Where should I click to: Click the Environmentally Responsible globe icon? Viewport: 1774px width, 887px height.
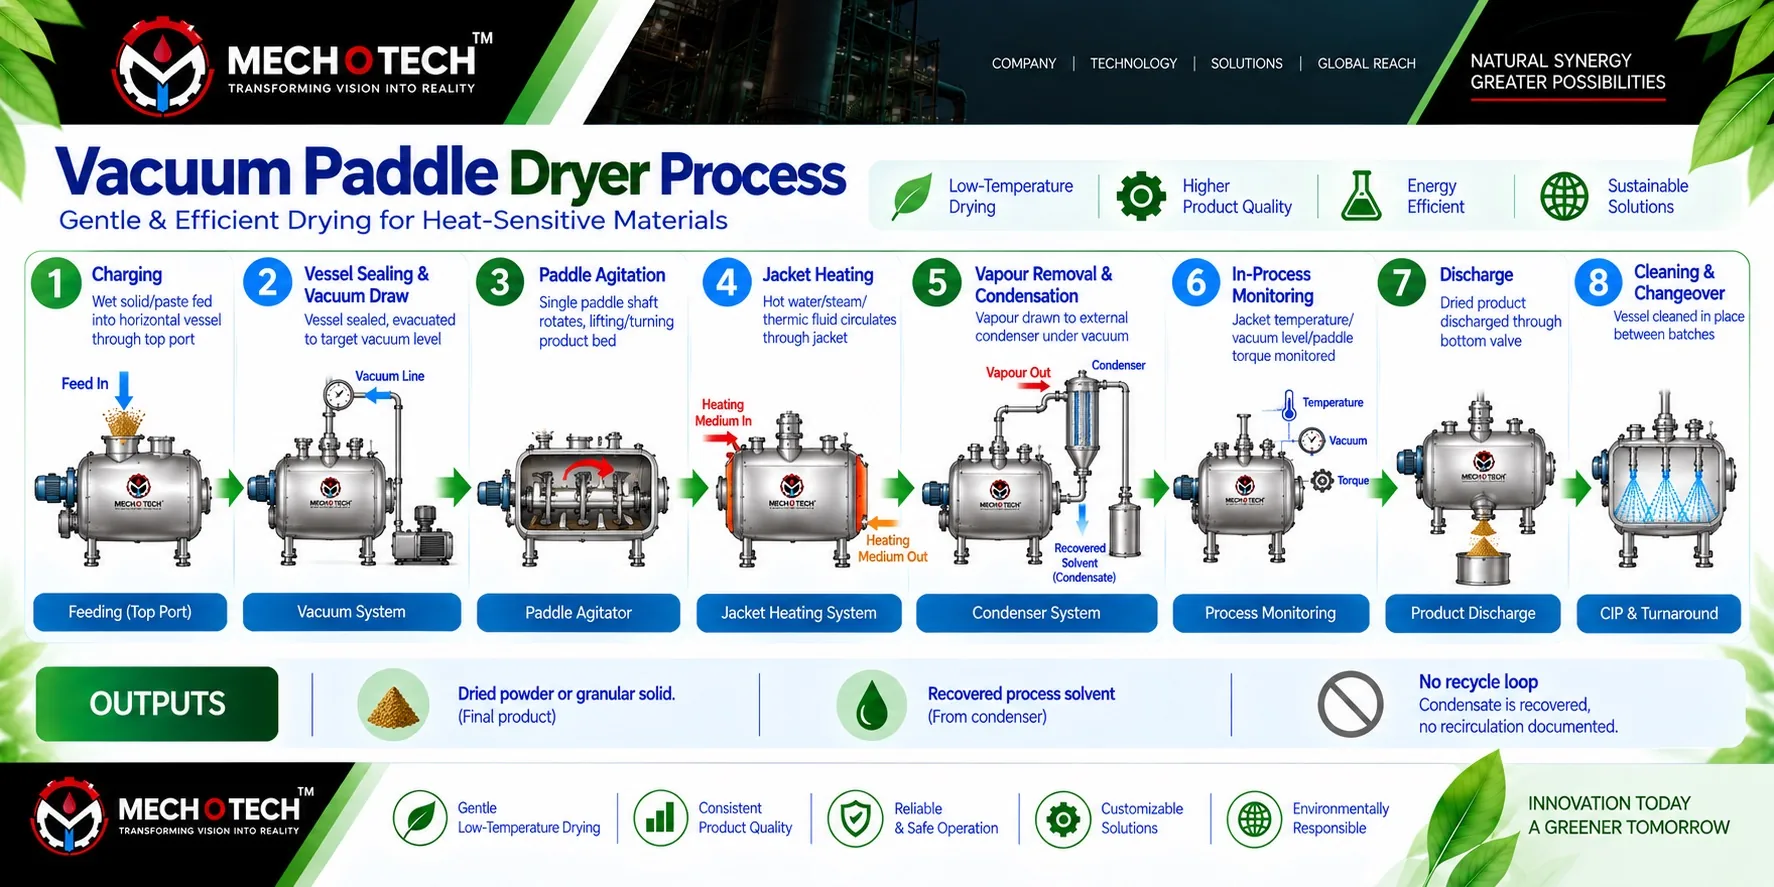[x=1254, y=820]
